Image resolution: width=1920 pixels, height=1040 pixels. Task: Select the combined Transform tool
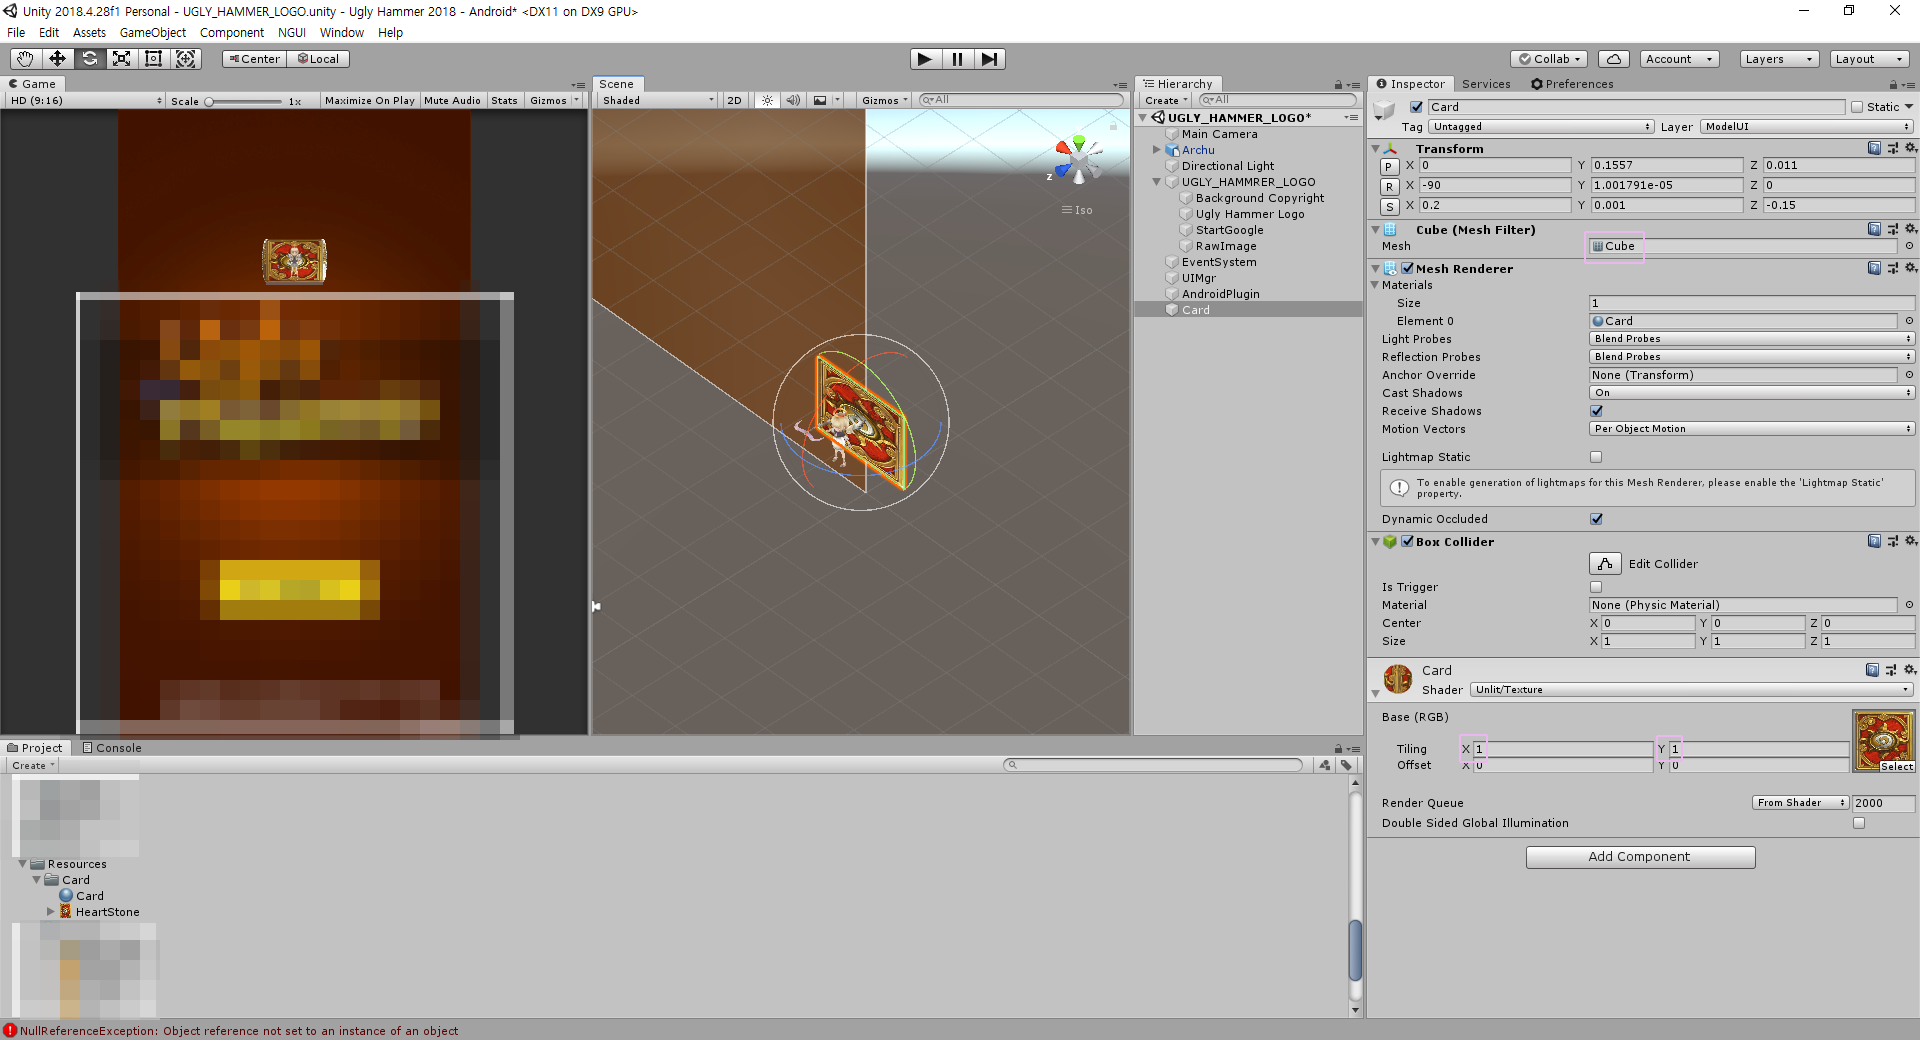(186, 59)
